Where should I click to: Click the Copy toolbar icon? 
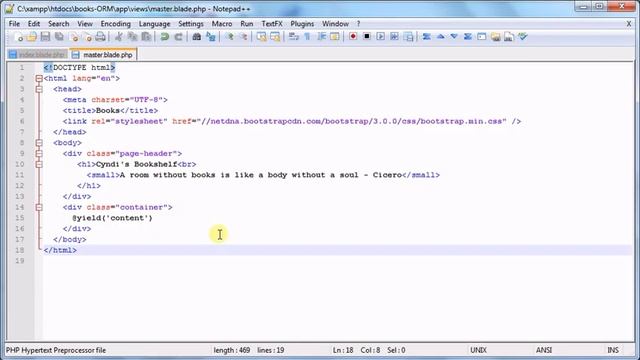132,37
